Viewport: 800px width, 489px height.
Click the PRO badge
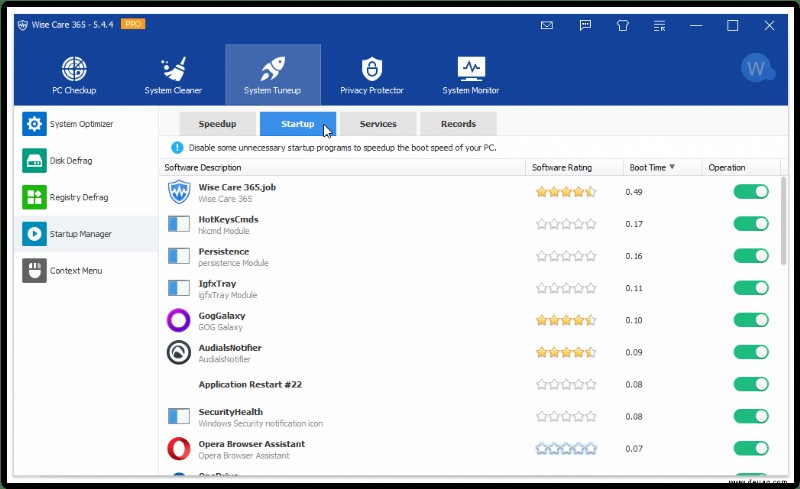coord(133,24)
